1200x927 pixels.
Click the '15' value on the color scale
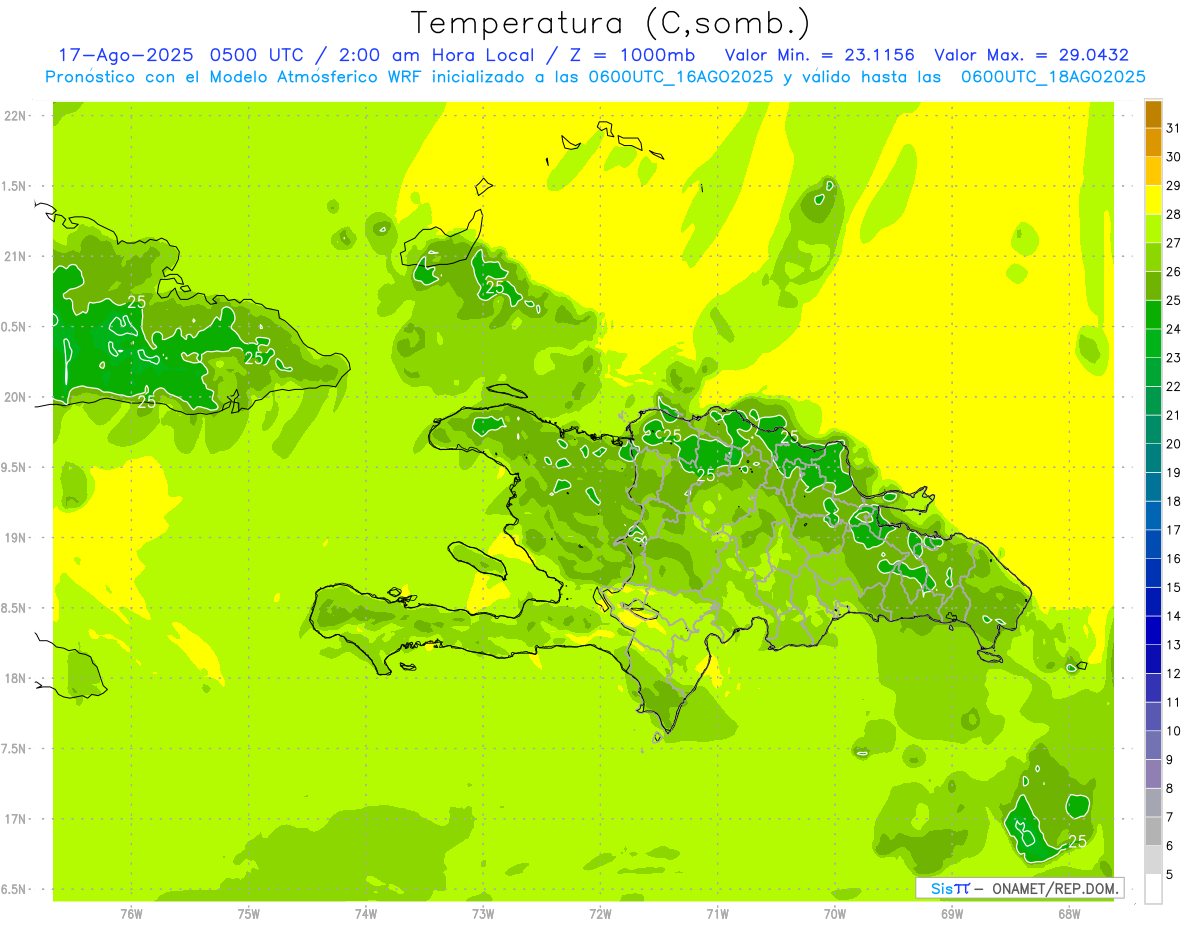point(1174,588)
